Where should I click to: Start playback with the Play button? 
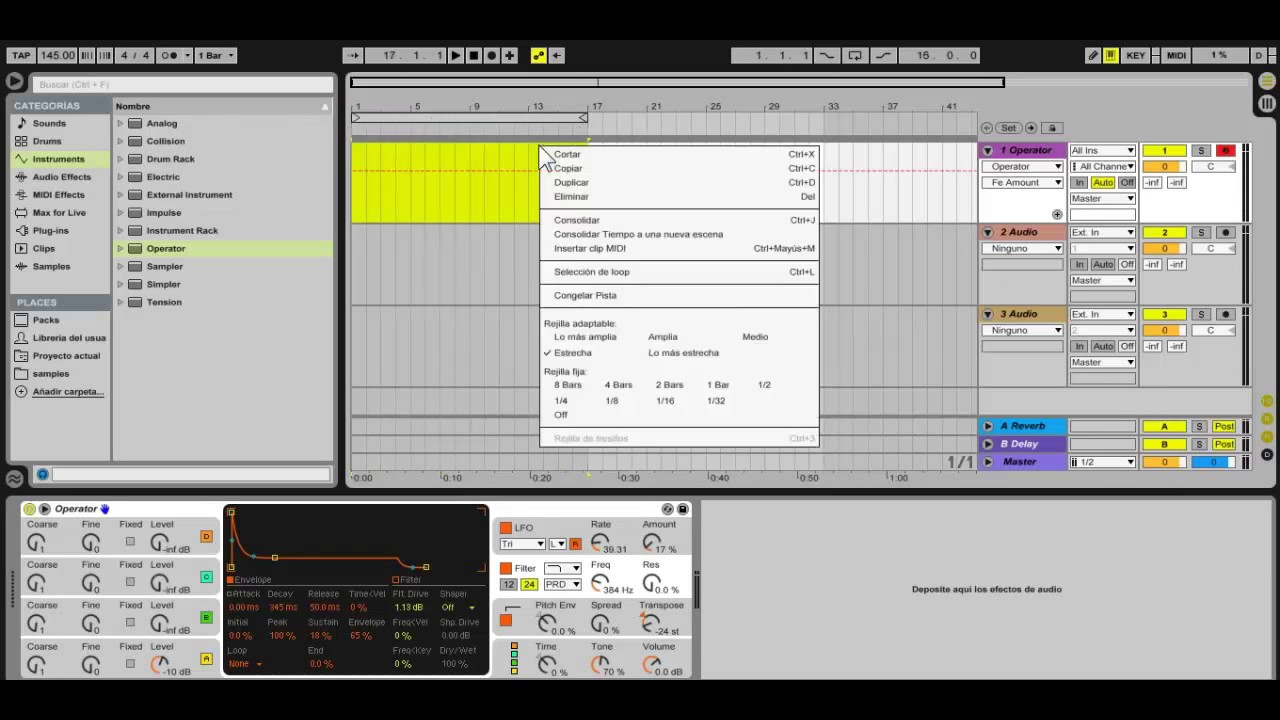pyautogui.click(x=456, y=56)
